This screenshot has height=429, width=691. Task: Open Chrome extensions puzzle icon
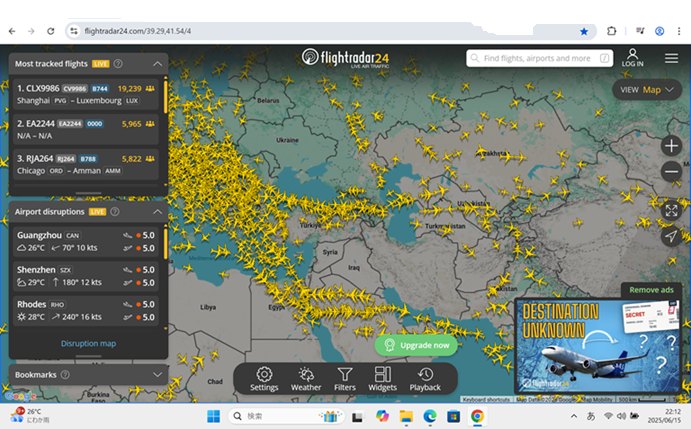pyautogui.click(x=611, y=31)
